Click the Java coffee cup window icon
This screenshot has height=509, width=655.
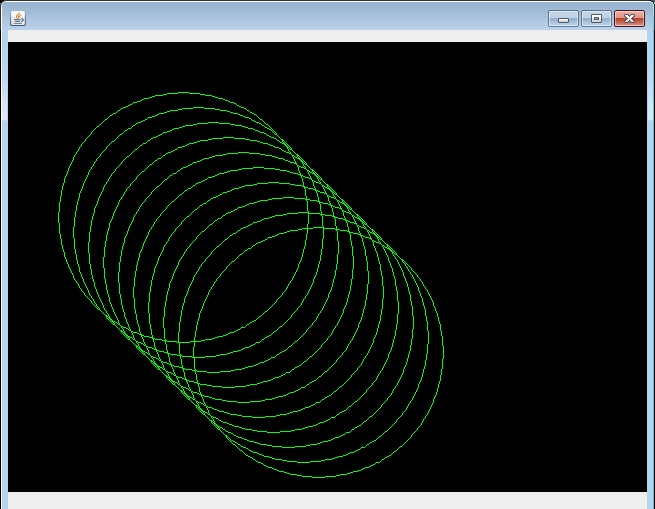18,18
